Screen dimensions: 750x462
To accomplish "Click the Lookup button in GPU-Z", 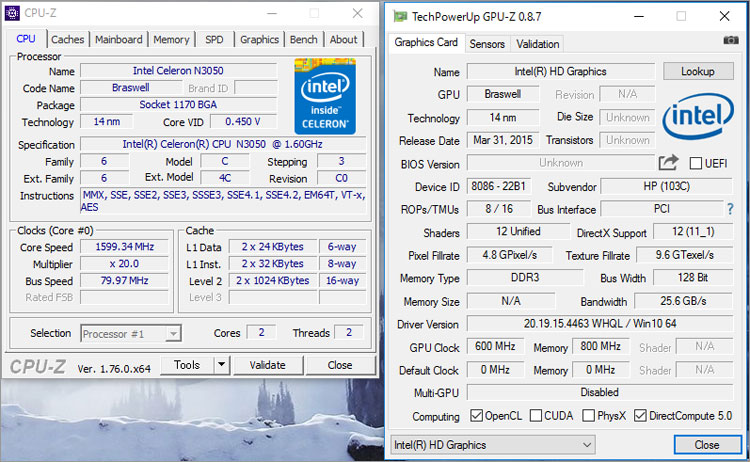I will pyautogui.click(x=698, y=71).
